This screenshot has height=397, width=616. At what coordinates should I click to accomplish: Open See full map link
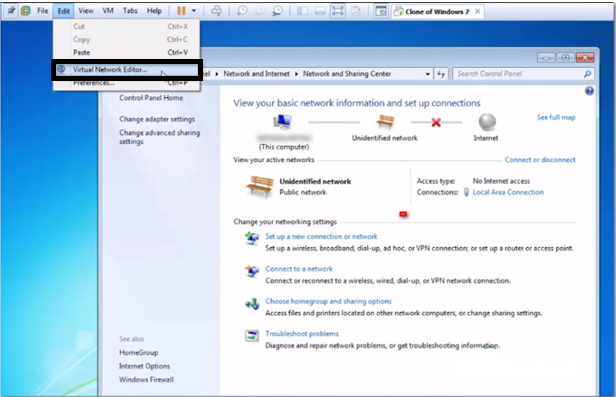556,117
